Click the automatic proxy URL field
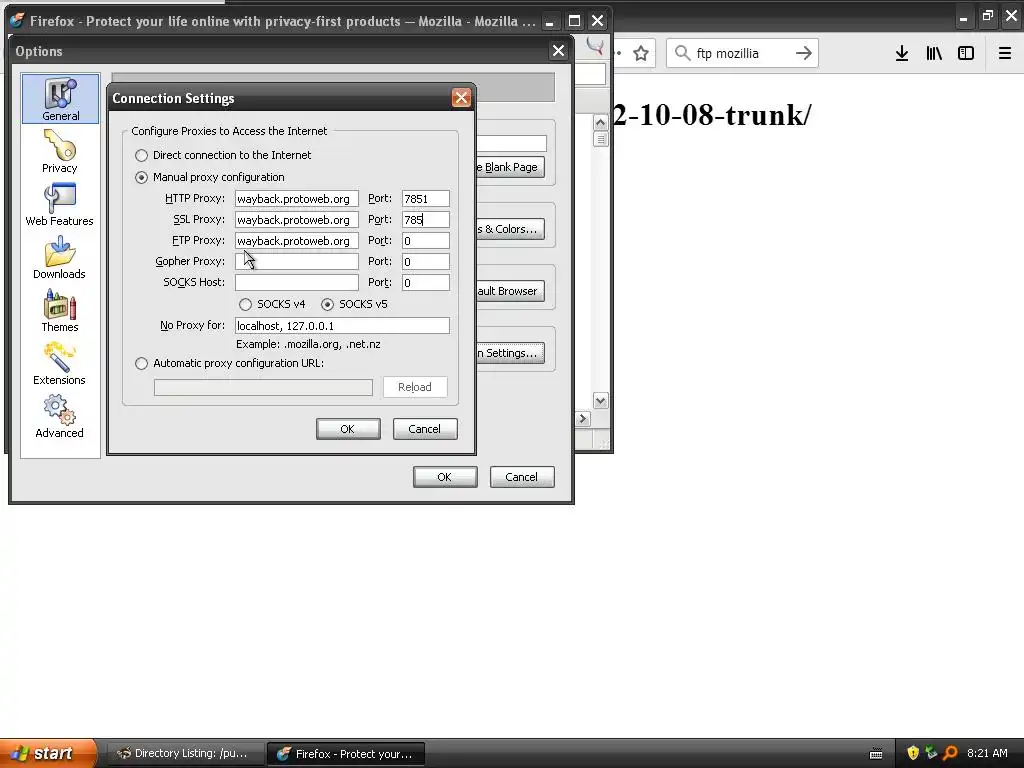The height and width of the screenshot is (768, 1024). (263, 387)
